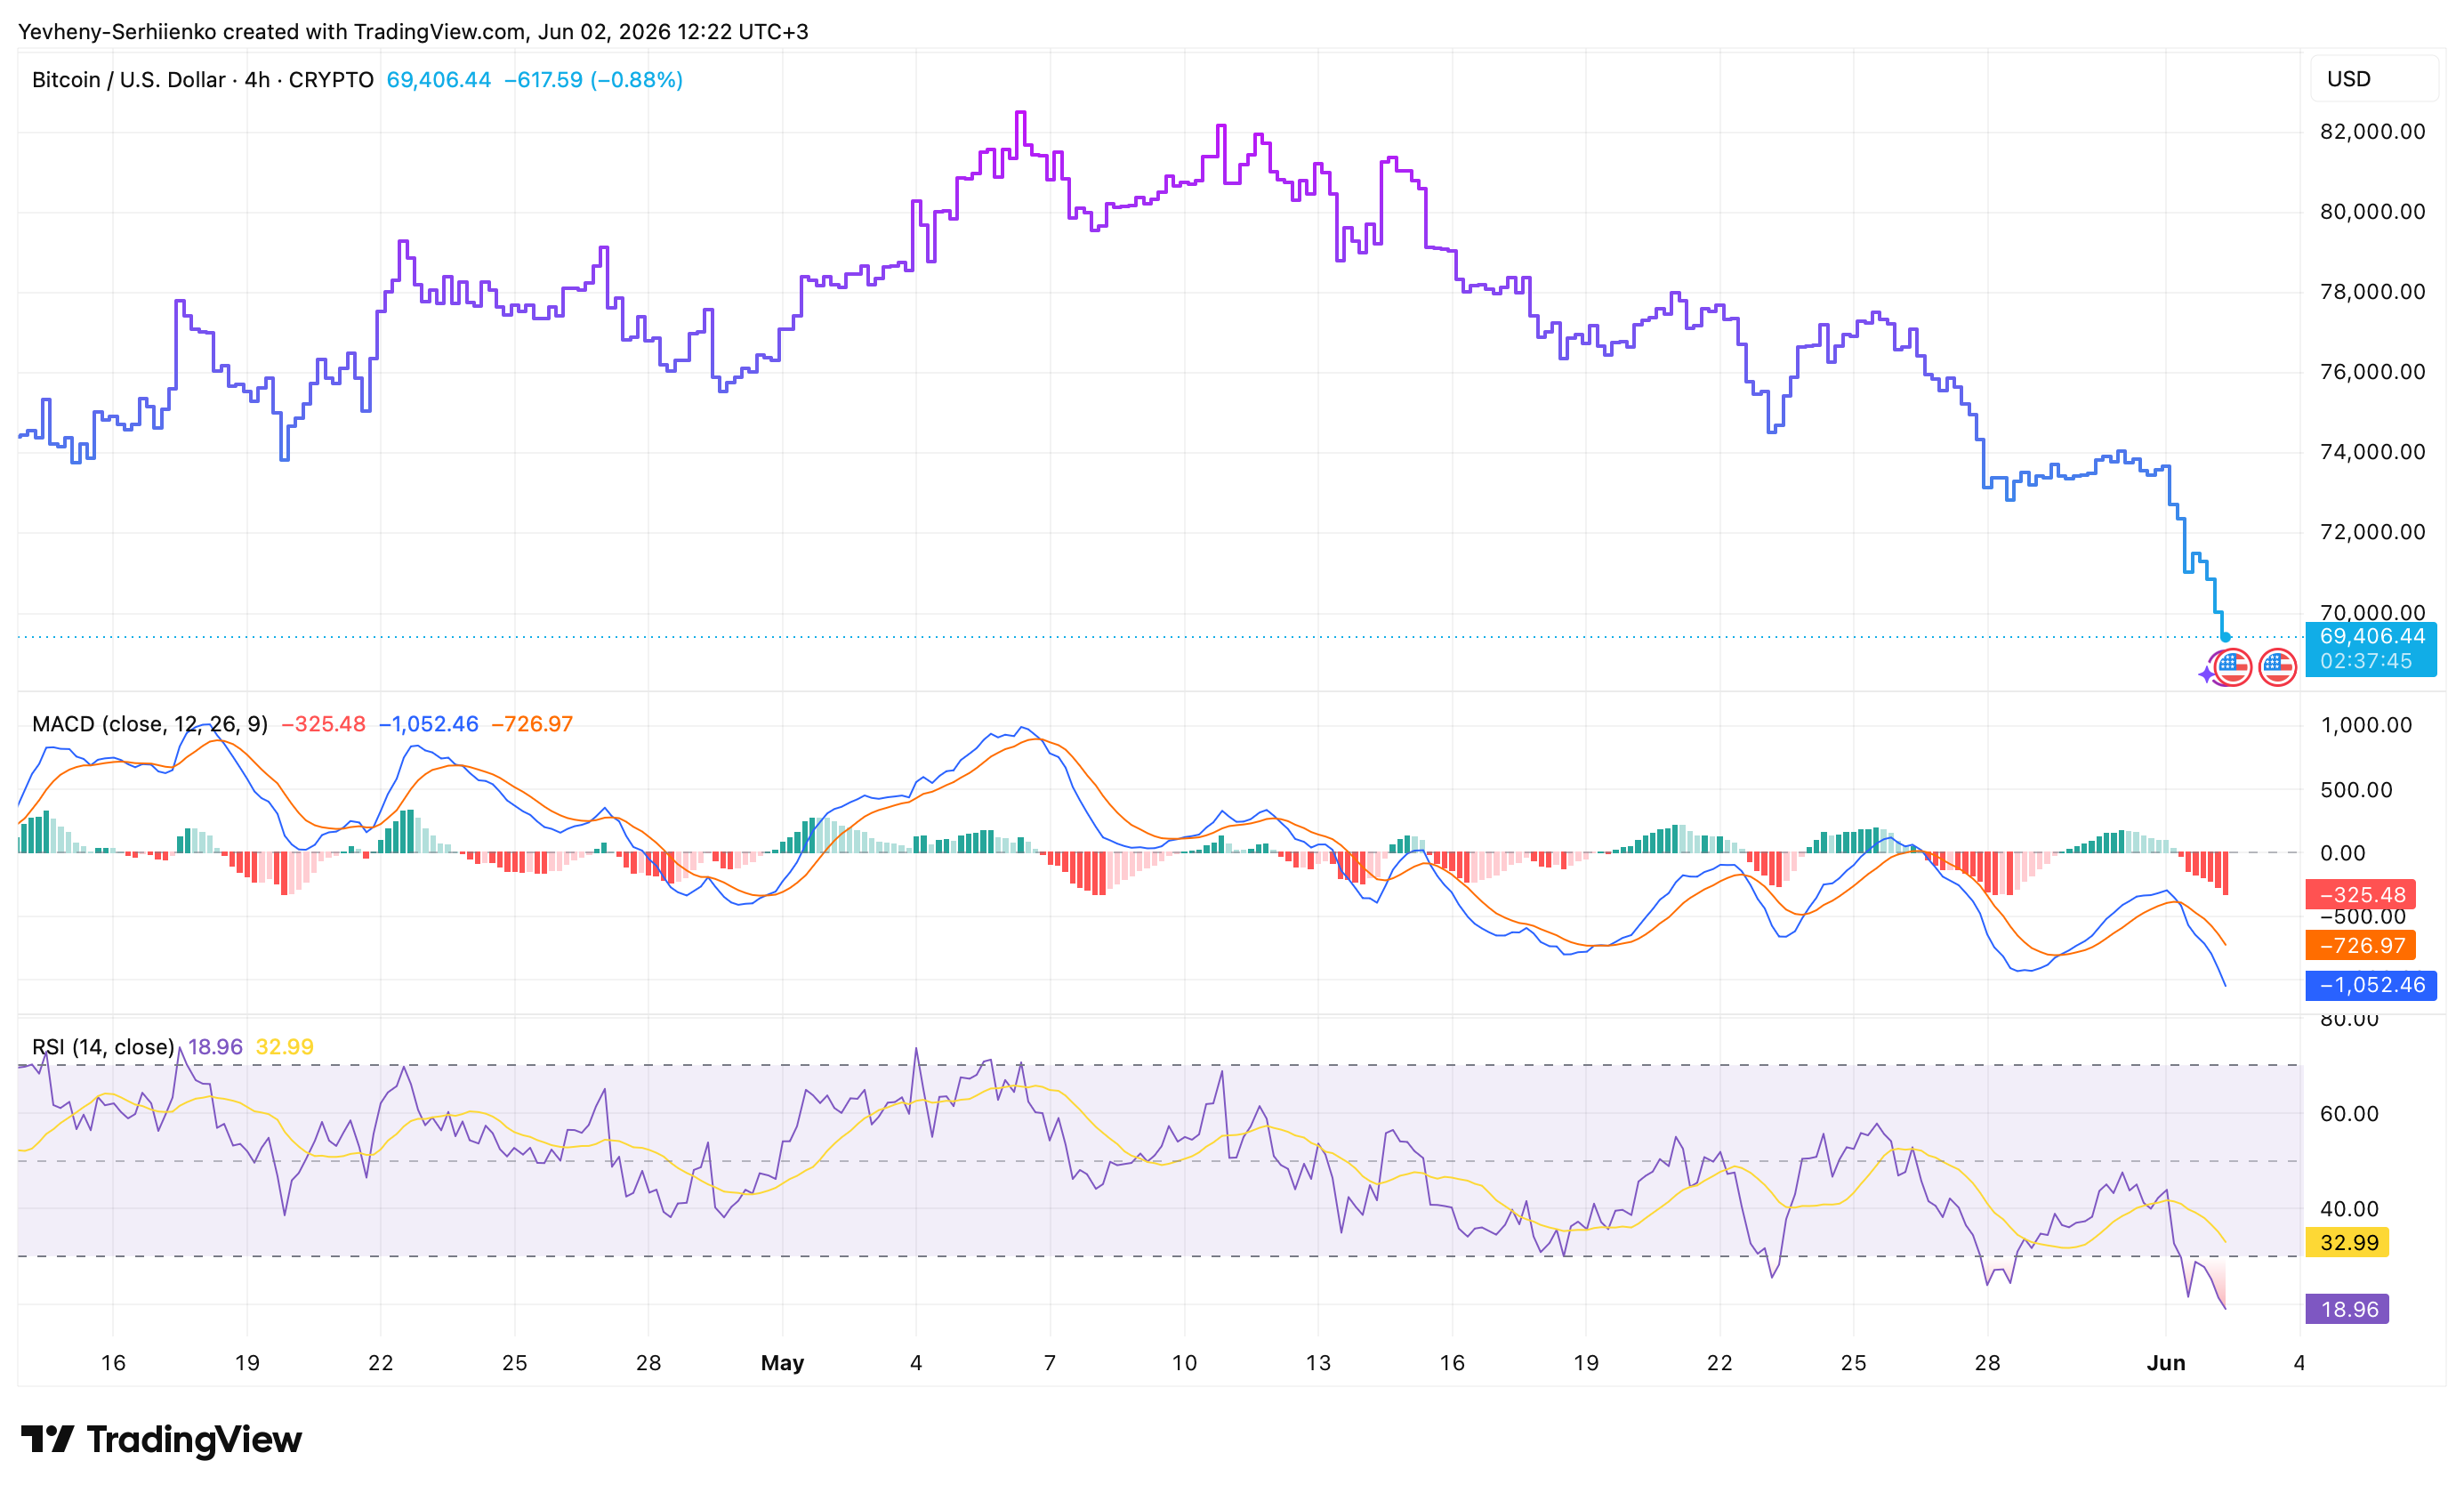Click the chart attribution header text
2464x1493 pixels.
click(x=413, y=31)
